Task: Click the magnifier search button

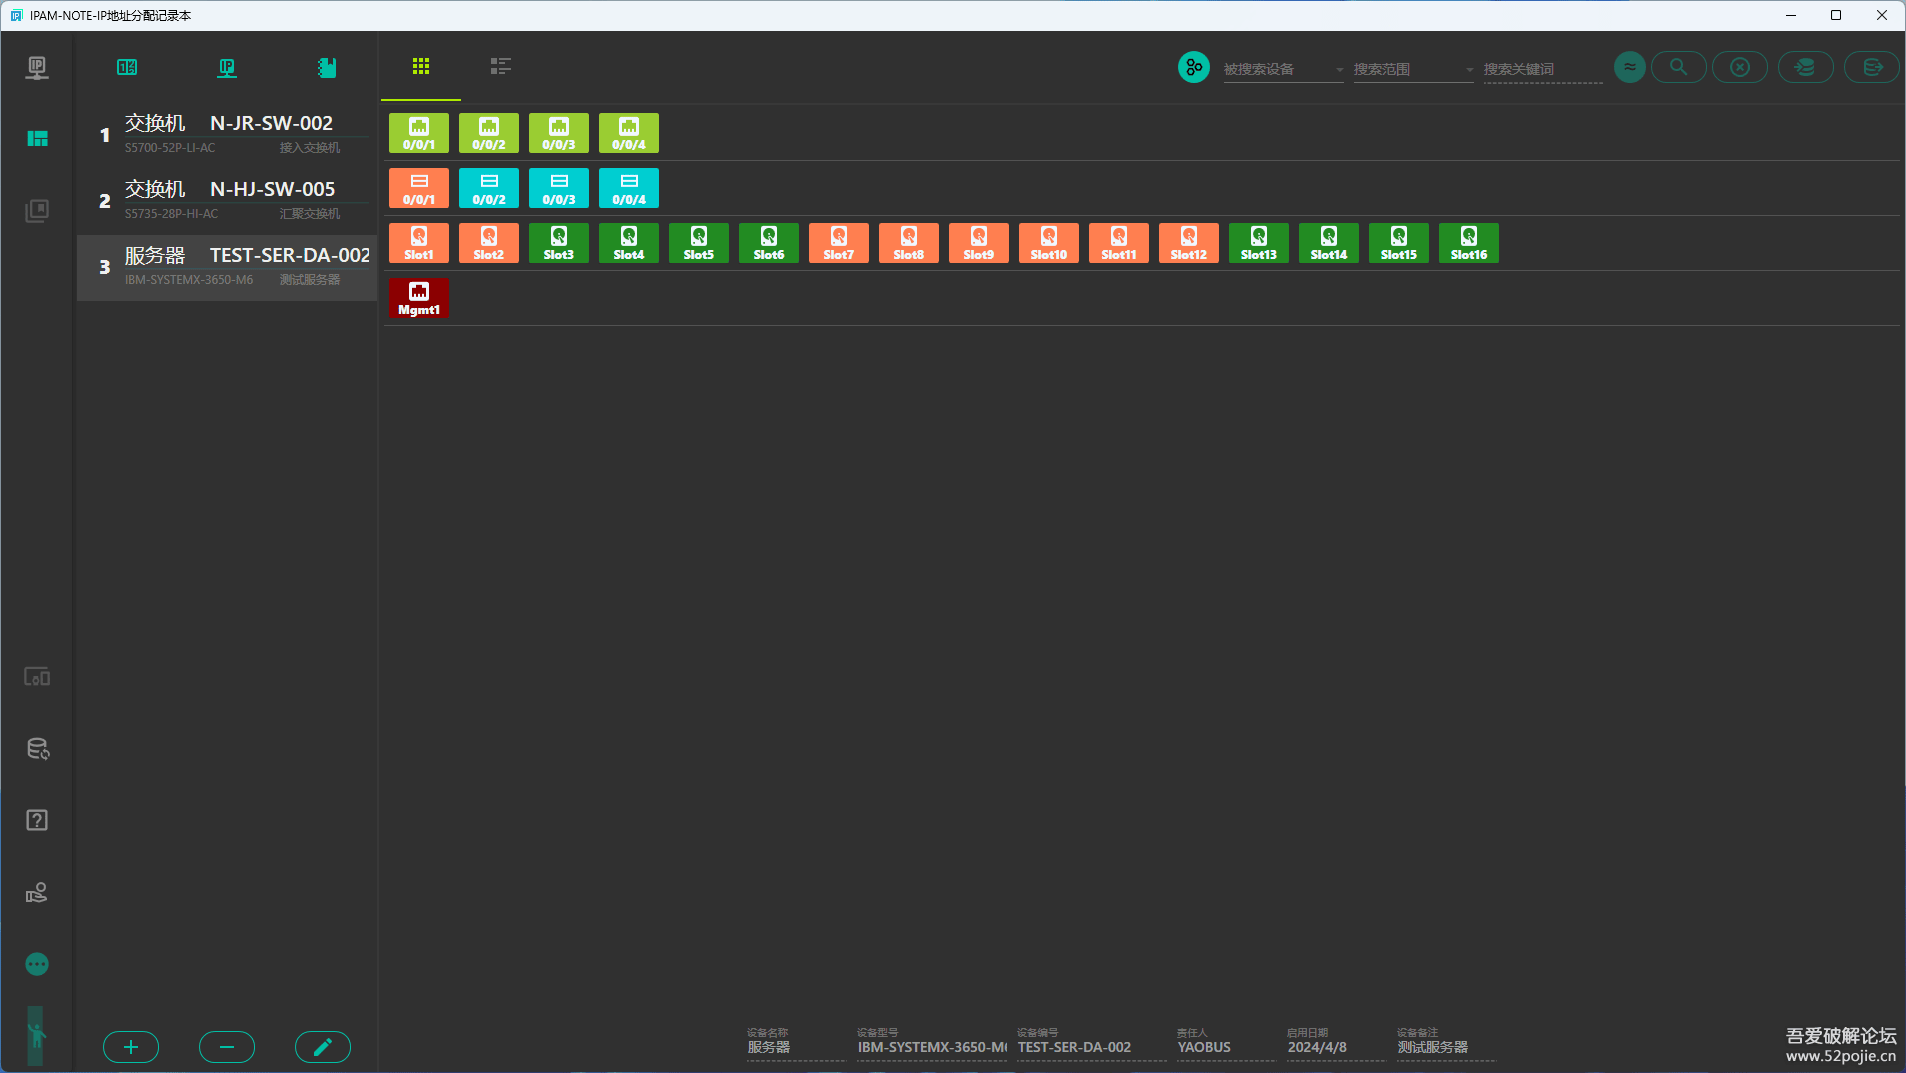Action: click(x=1678, y=67)
